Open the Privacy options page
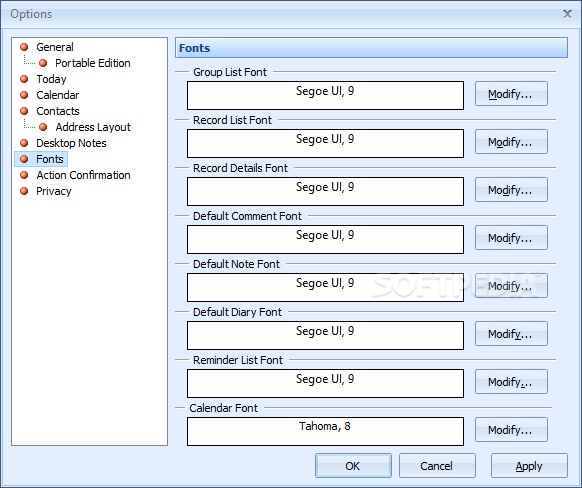582x488 pixels. pos(53,191)
